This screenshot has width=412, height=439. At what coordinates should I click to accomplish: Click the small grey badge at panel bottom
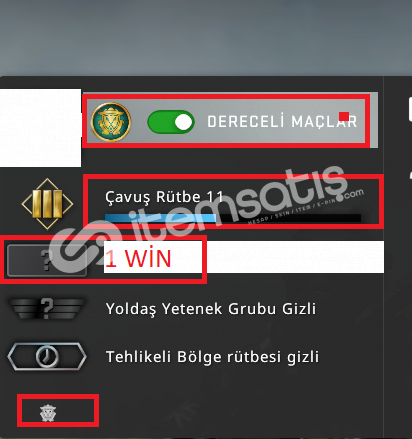(48, 413)
